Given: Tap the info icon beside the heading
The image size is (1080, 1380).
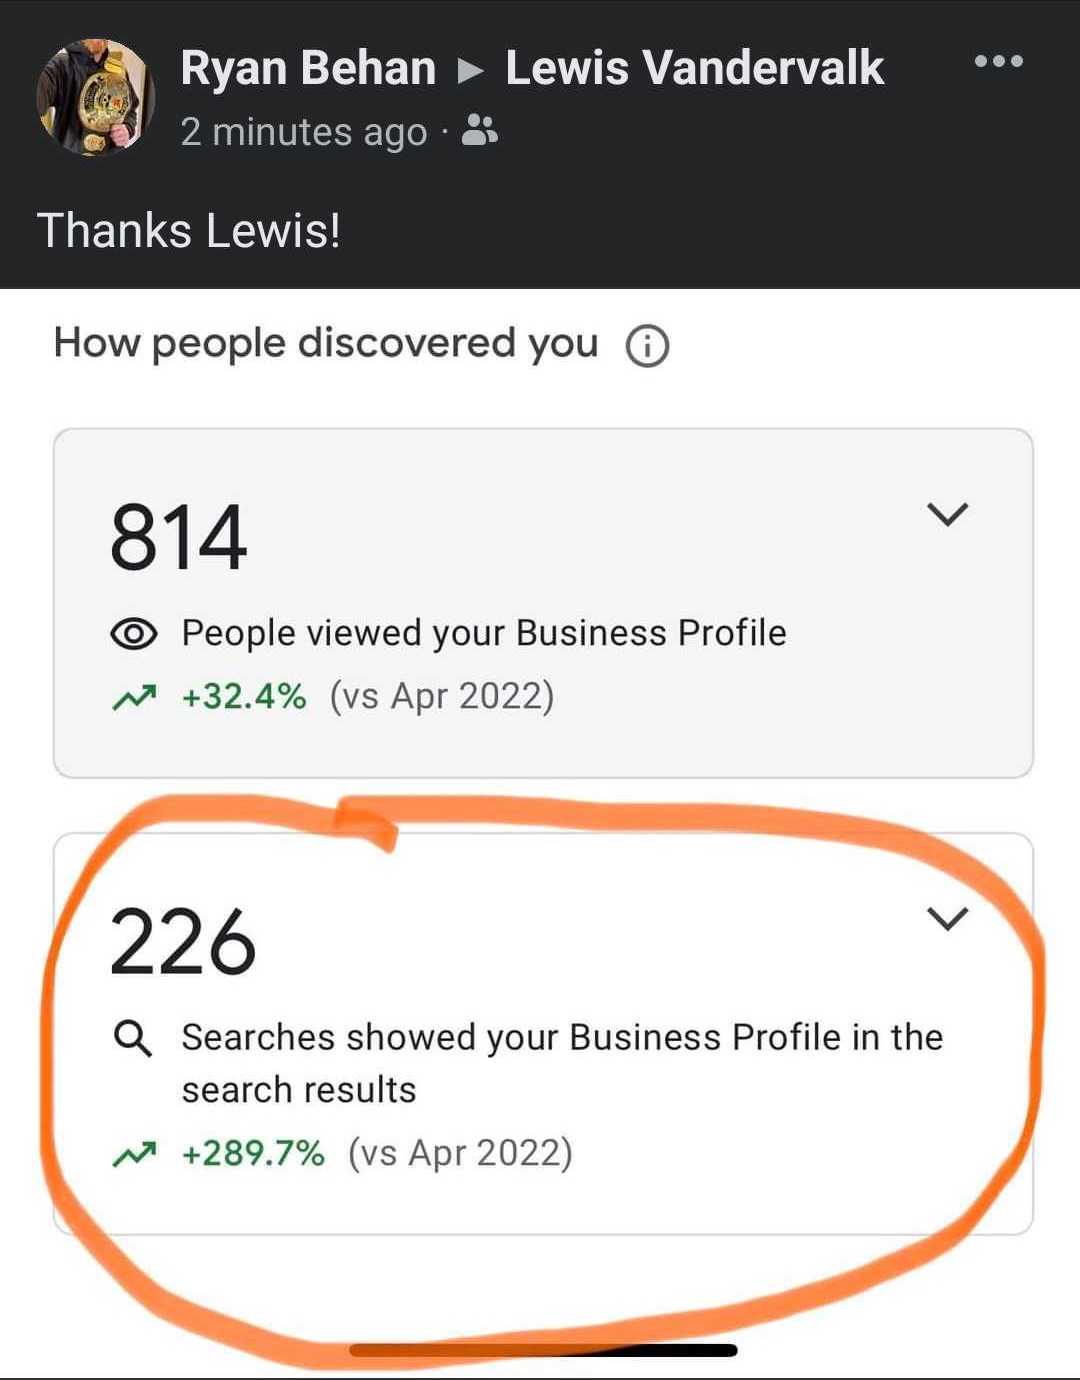Looking at the screenshot, I should (647, 347).
